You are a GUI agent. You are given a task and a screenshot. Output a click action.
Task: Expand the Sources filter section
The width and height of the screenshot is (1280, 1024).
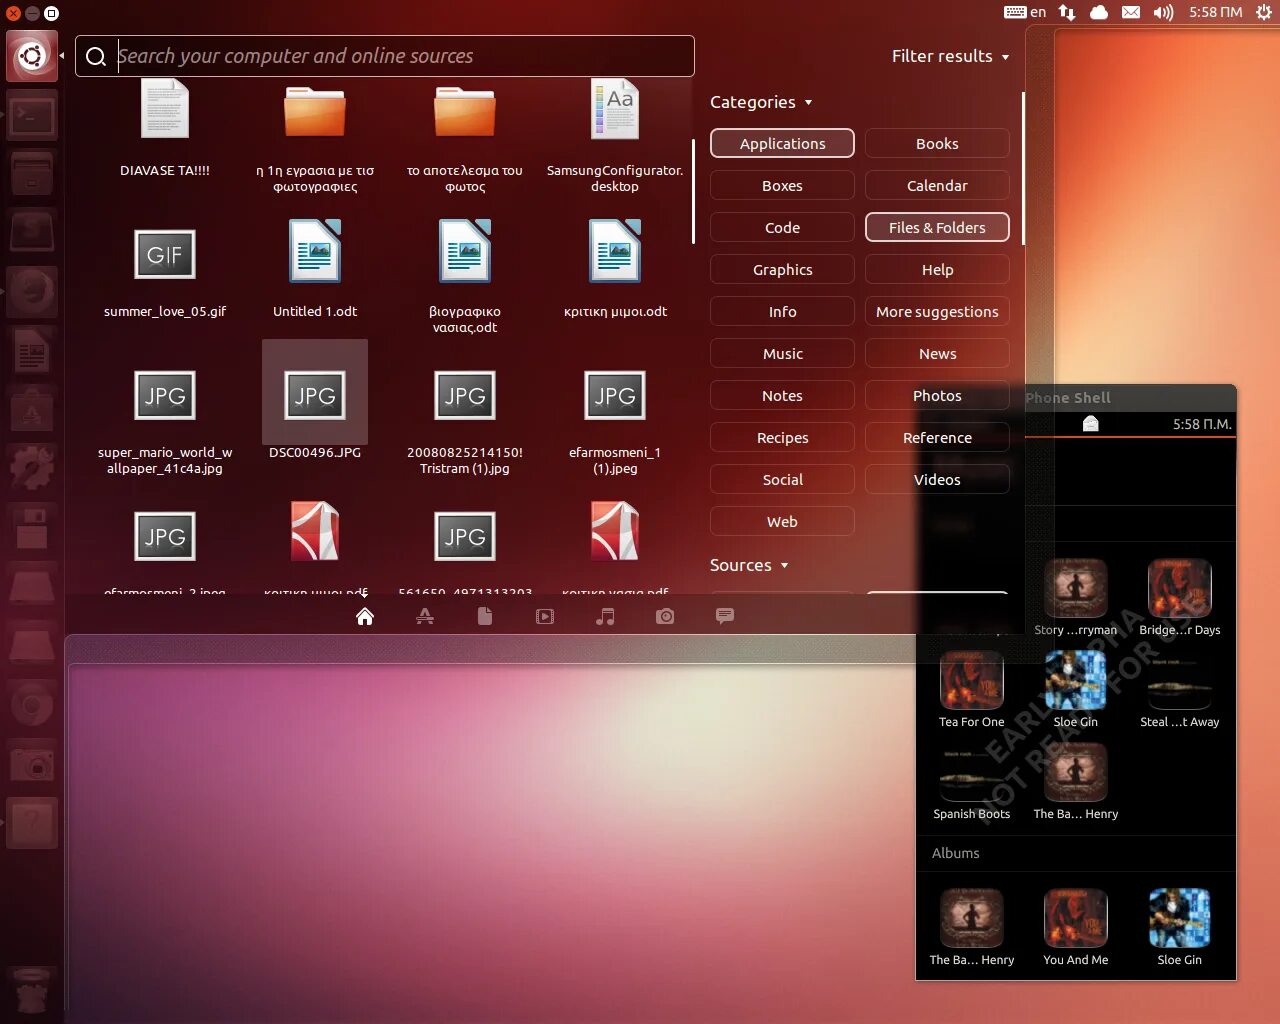[749, 565]
